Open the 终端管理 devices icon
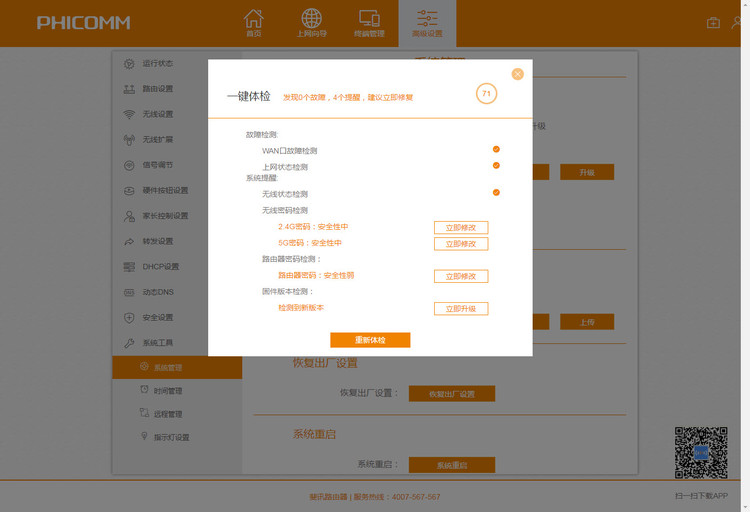This screenshot has width=750, height=512. click(x=369, y=18)
